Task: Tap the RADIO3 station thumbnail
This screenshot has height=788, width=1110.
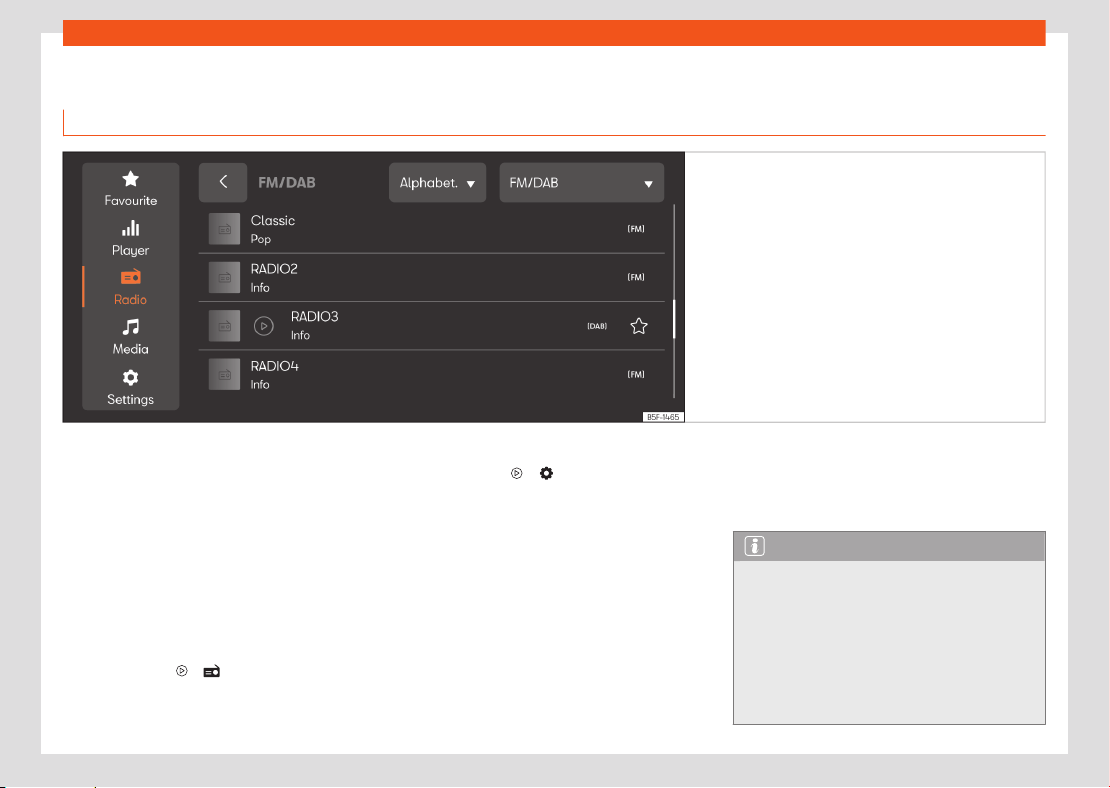Action: 224,326
